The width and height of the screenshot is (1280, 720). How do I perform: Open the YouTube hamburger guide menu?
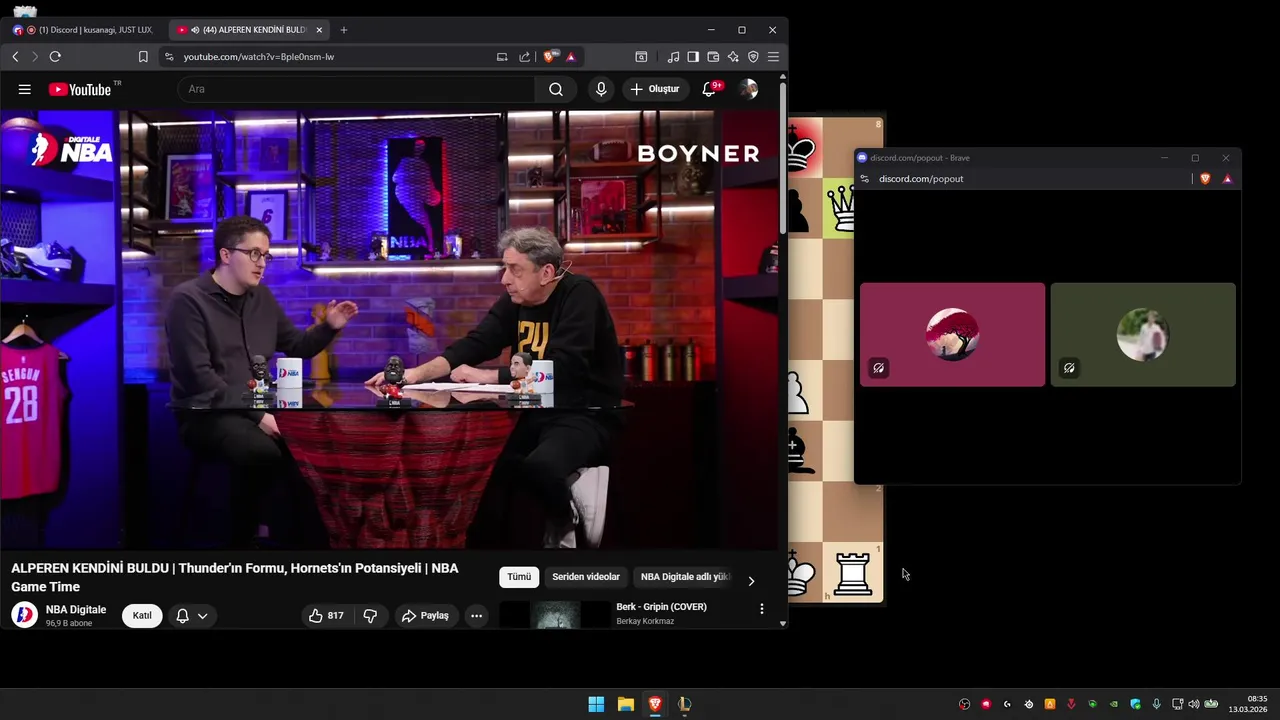[25, 89]
